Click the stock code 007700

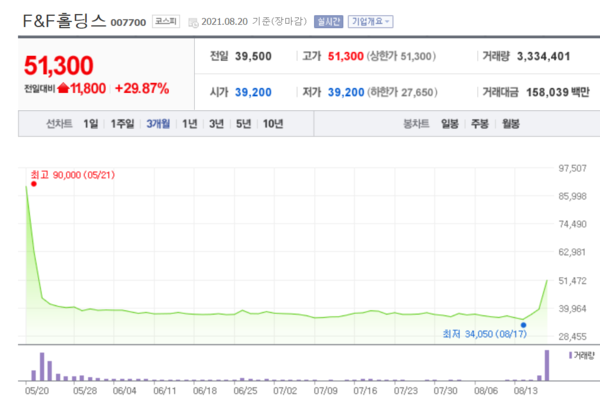[x=128, y=23]
